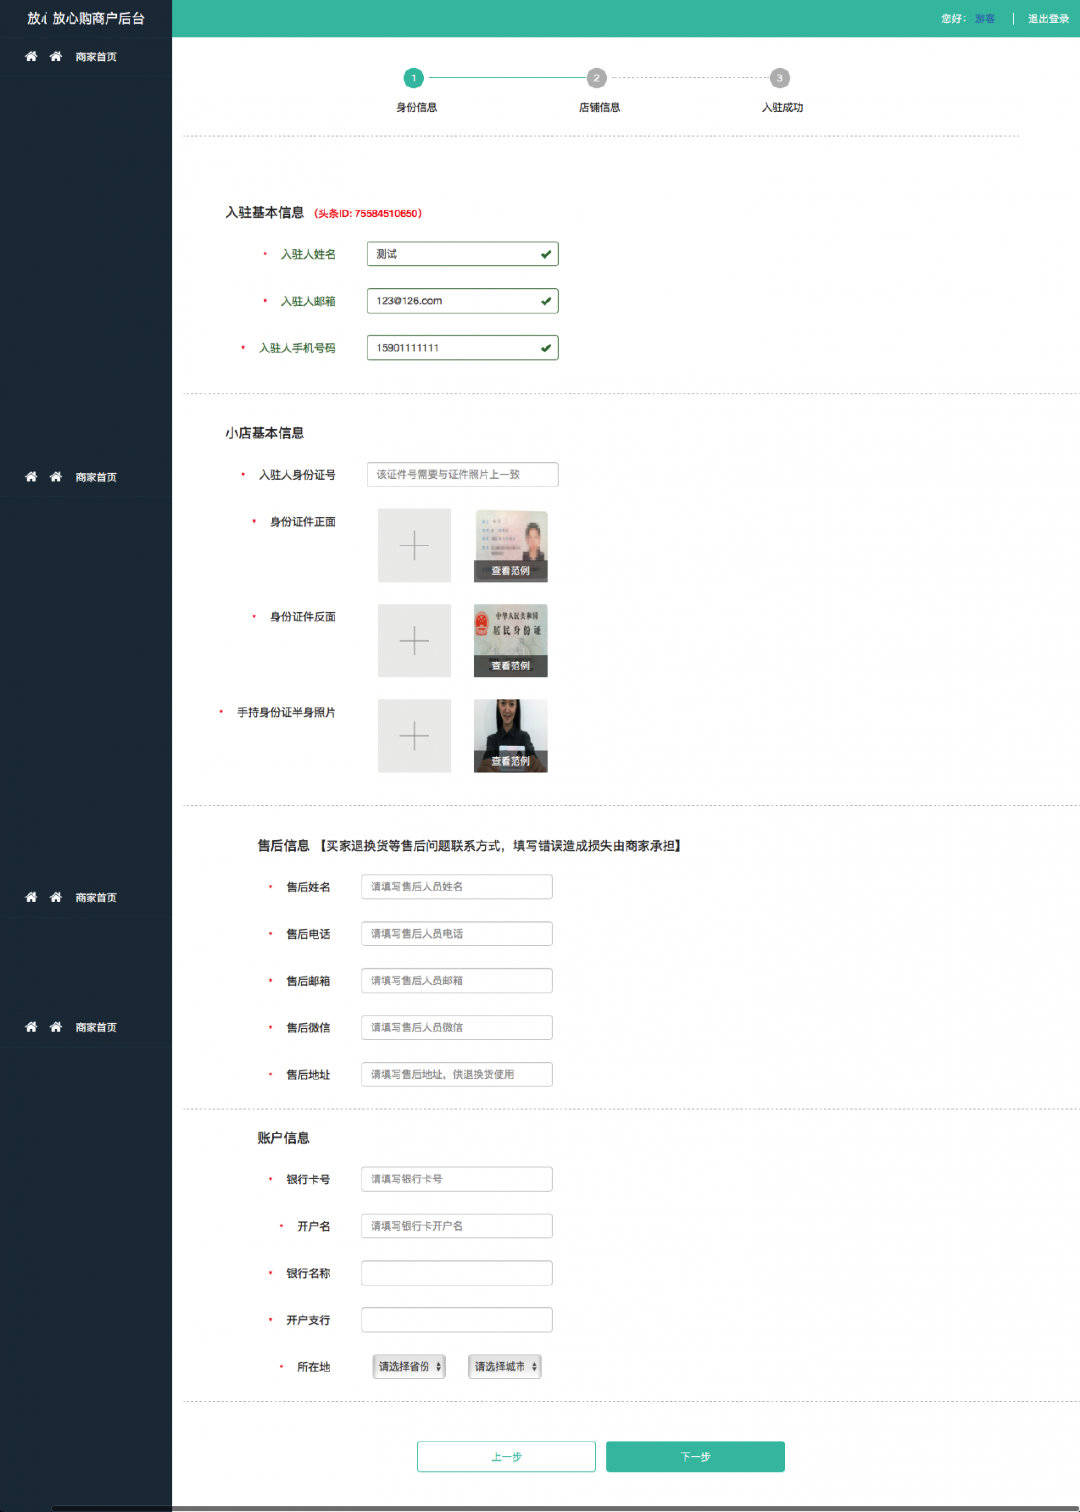The width and height of the screenshot is (1080, 1512).
Task: Focus the 售后姓名 input field
Action: tap(456, 887)
